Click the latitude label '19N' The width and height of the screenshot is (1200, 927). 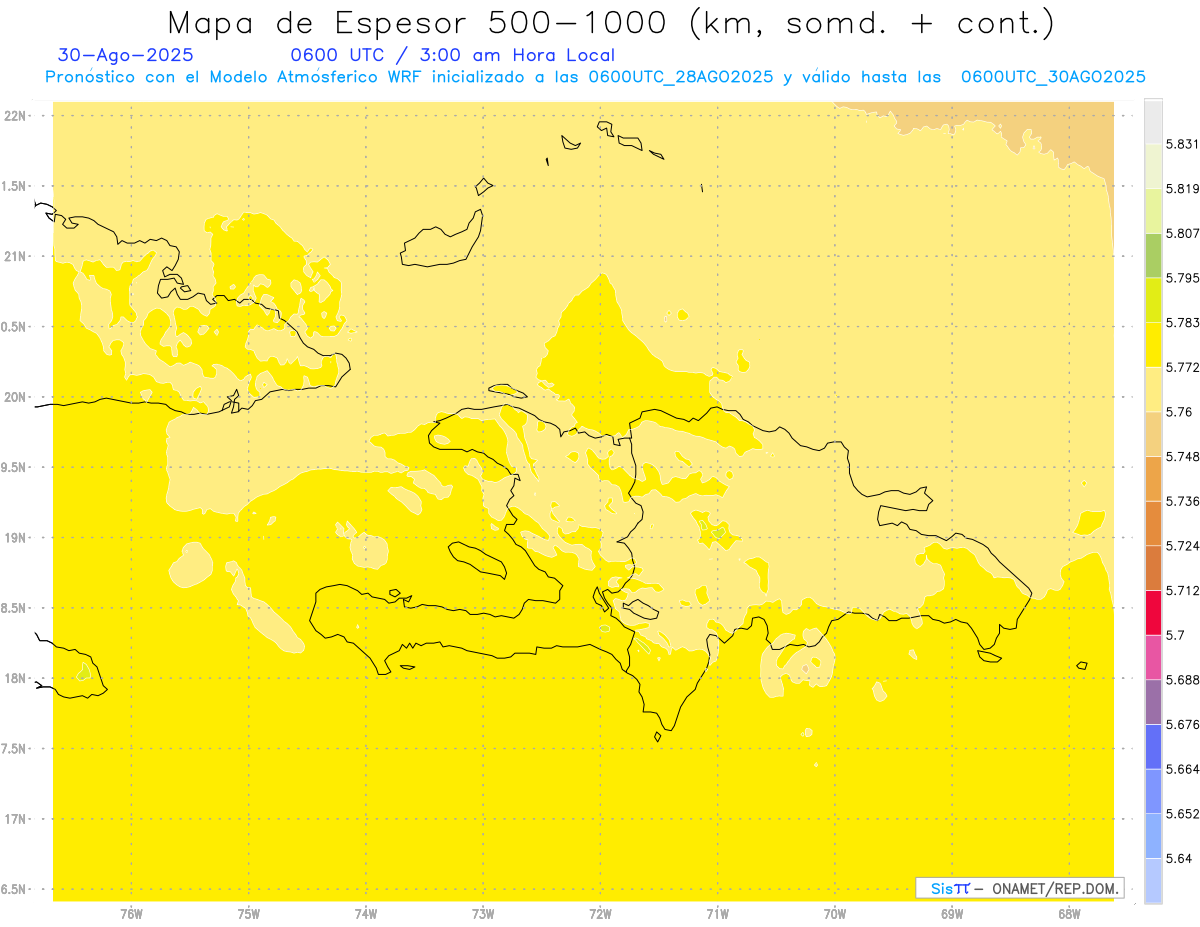pyautogui.click(x=17, y=538)
